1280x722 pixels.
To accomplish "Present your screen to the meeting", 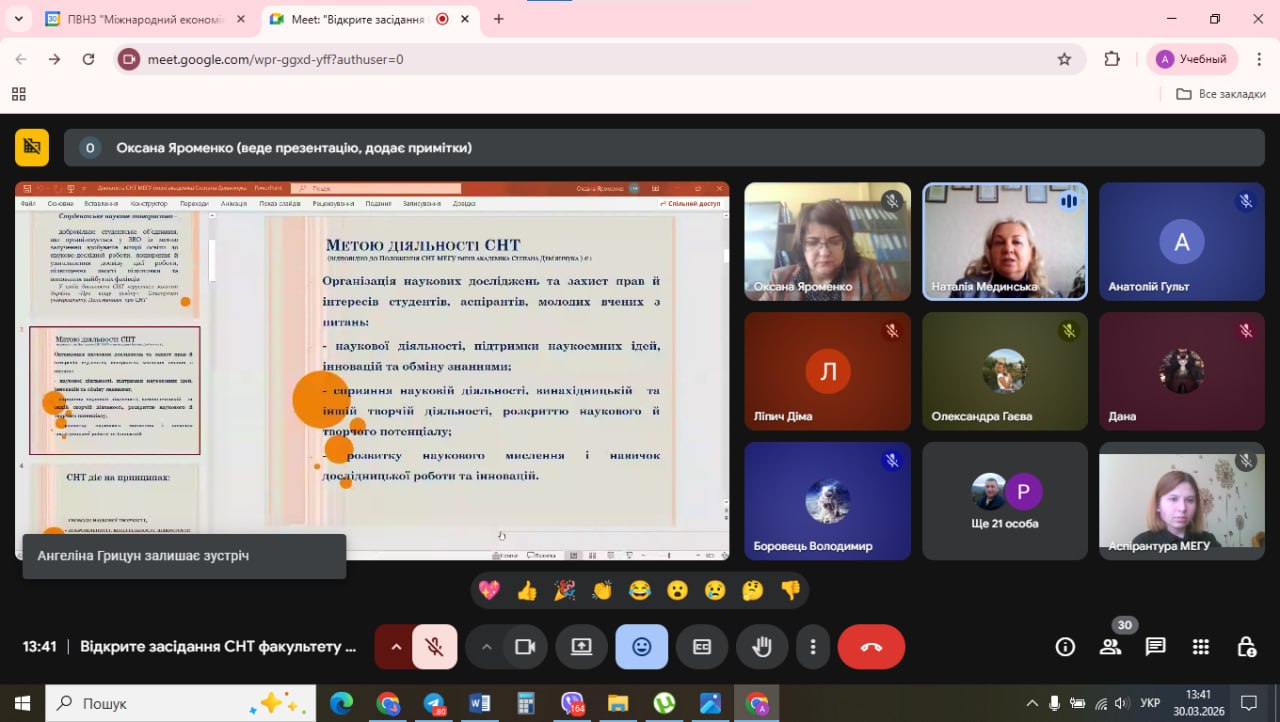I will [x=582, y=646].
